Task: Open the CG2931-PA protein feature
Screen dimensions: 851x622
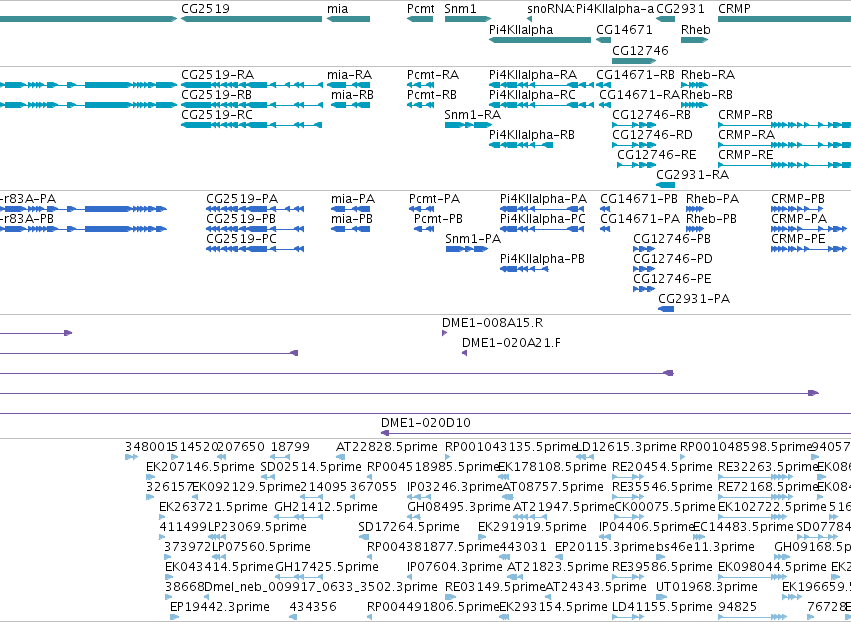Action: click(x=666, y=309)
